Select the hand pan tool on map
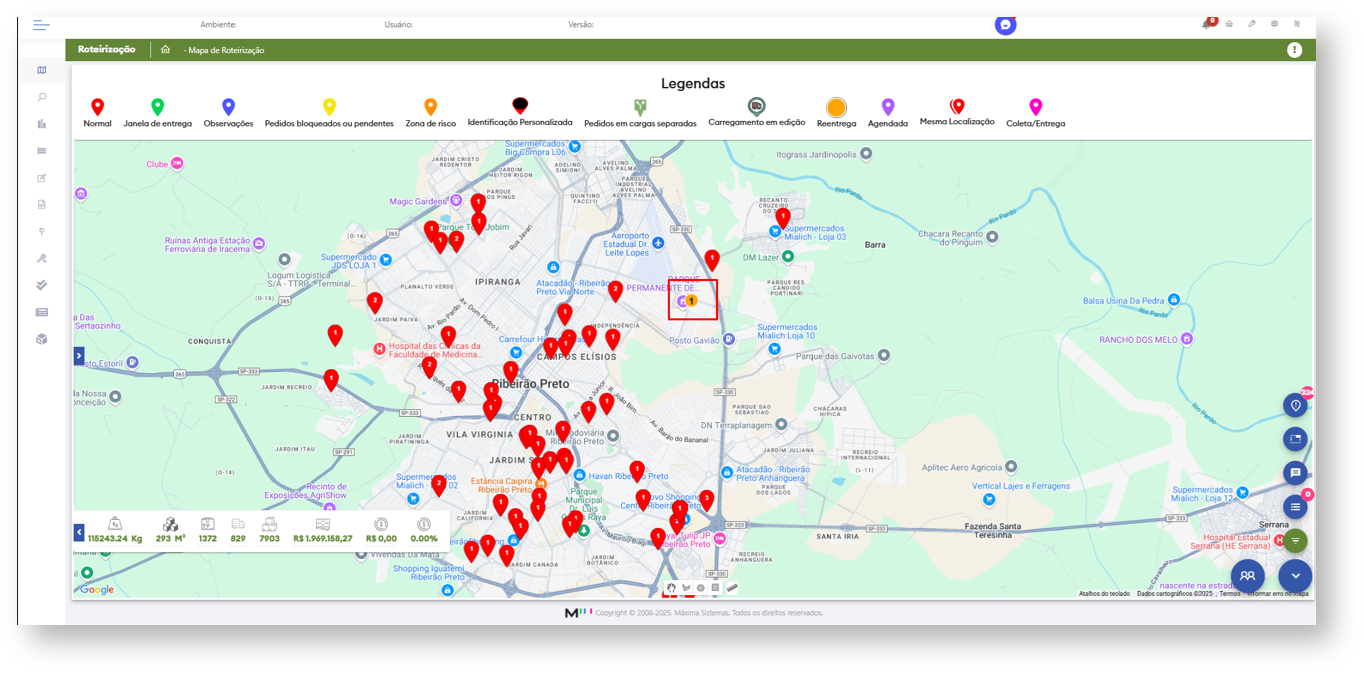 pyautogui.click(x=671, y=588)
